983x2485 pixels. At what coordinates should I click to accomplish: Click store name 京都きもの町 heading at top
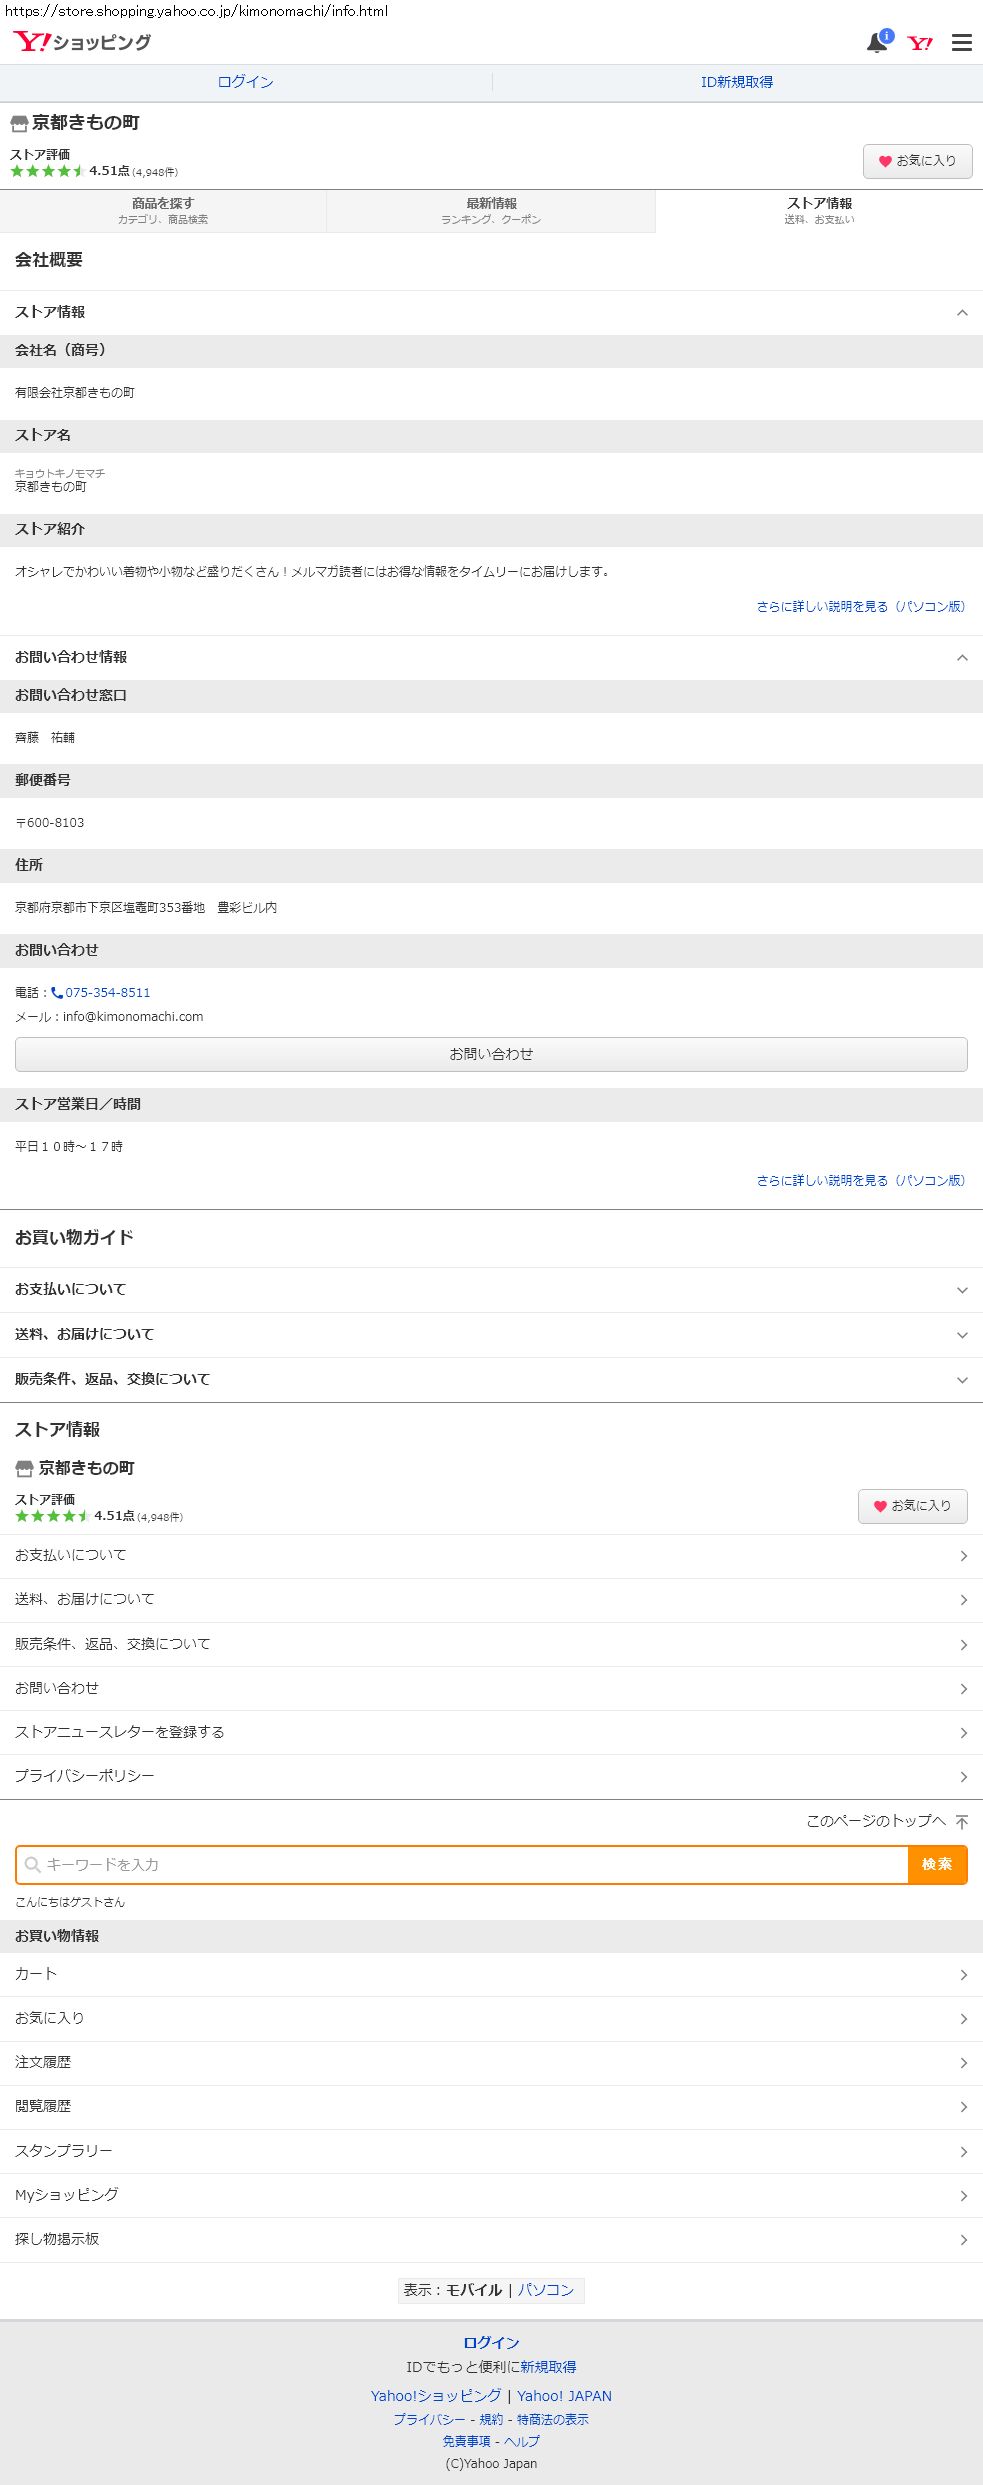point(86,123)
